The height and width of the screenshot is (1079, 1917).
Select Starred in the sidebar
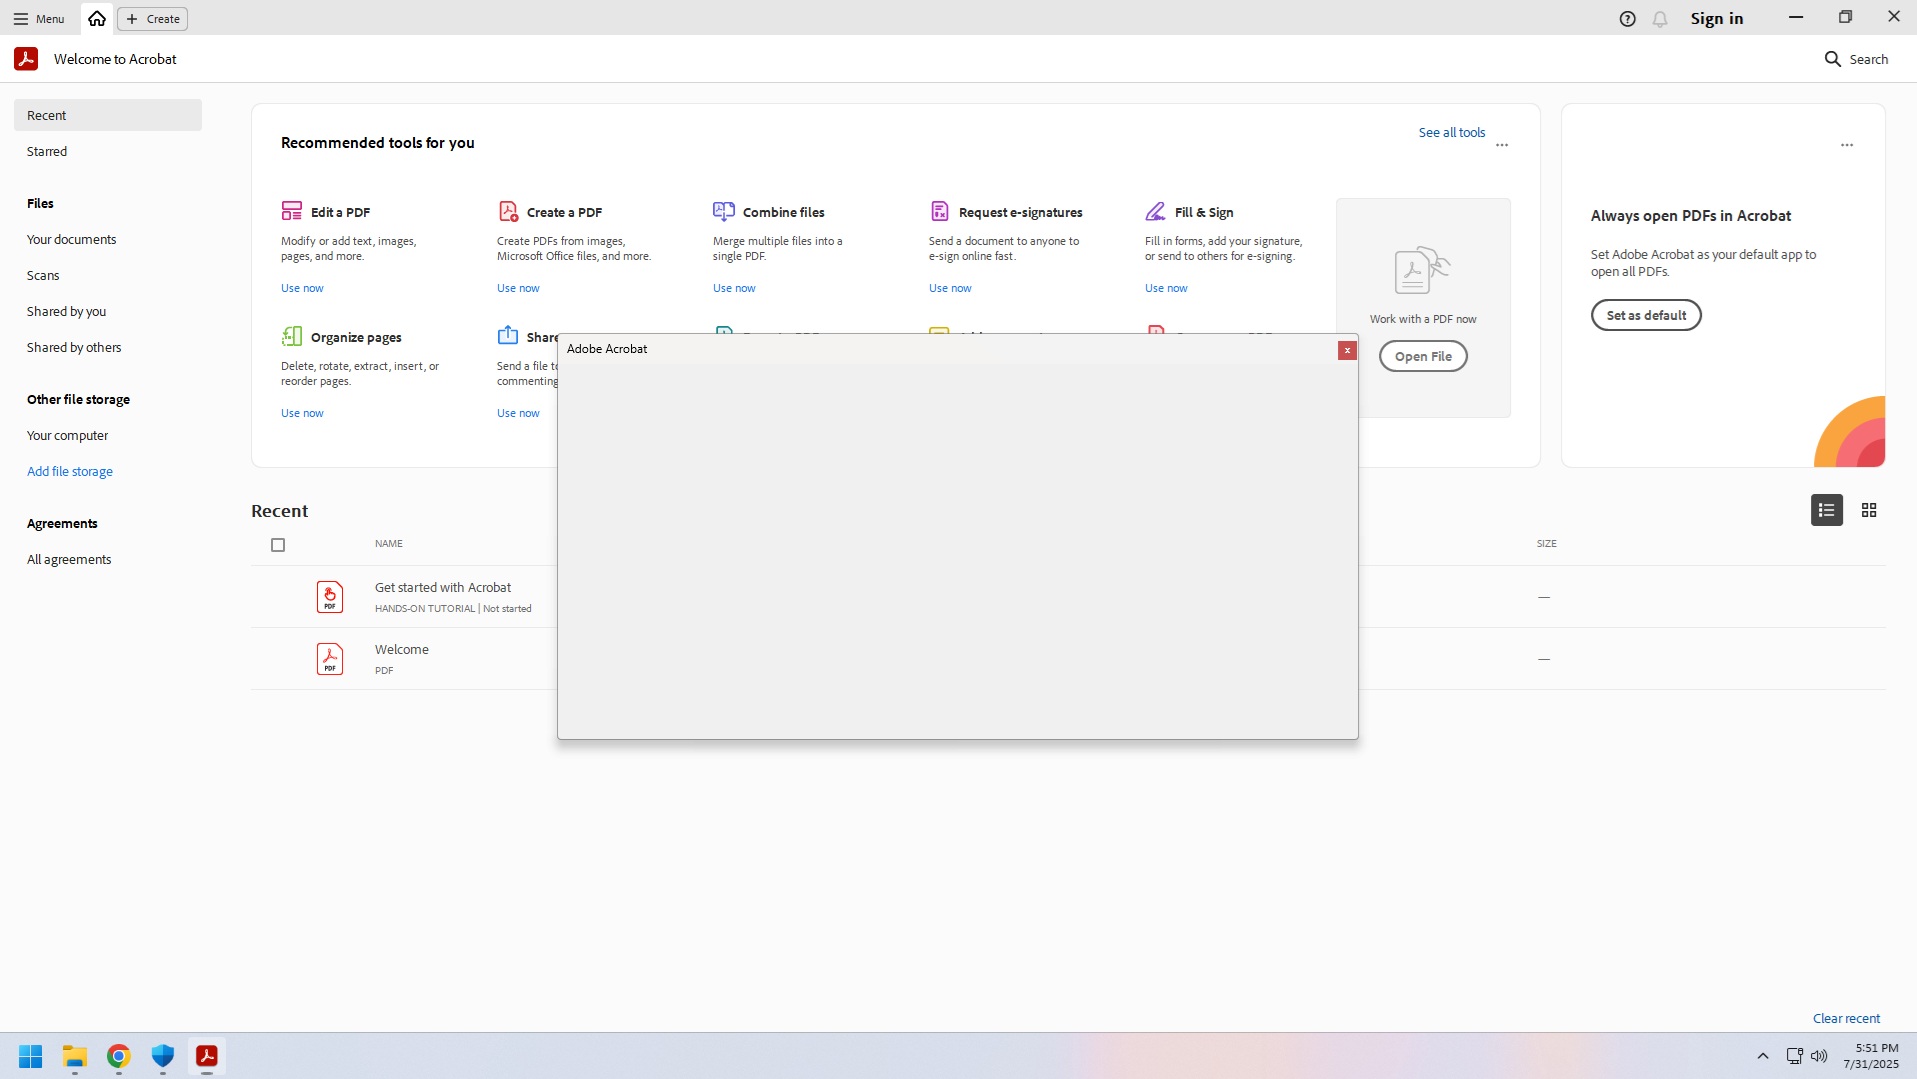(108, 151)
